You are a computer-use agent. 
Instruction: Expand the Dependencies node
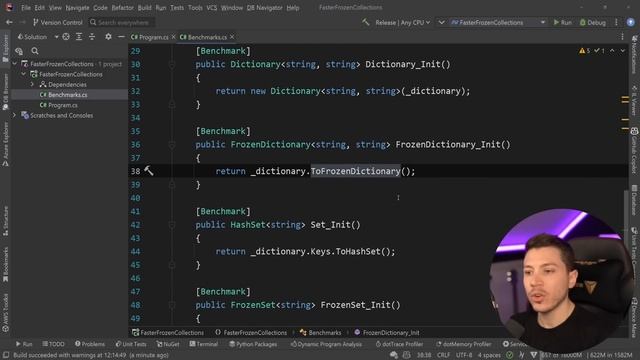point(33,84)
